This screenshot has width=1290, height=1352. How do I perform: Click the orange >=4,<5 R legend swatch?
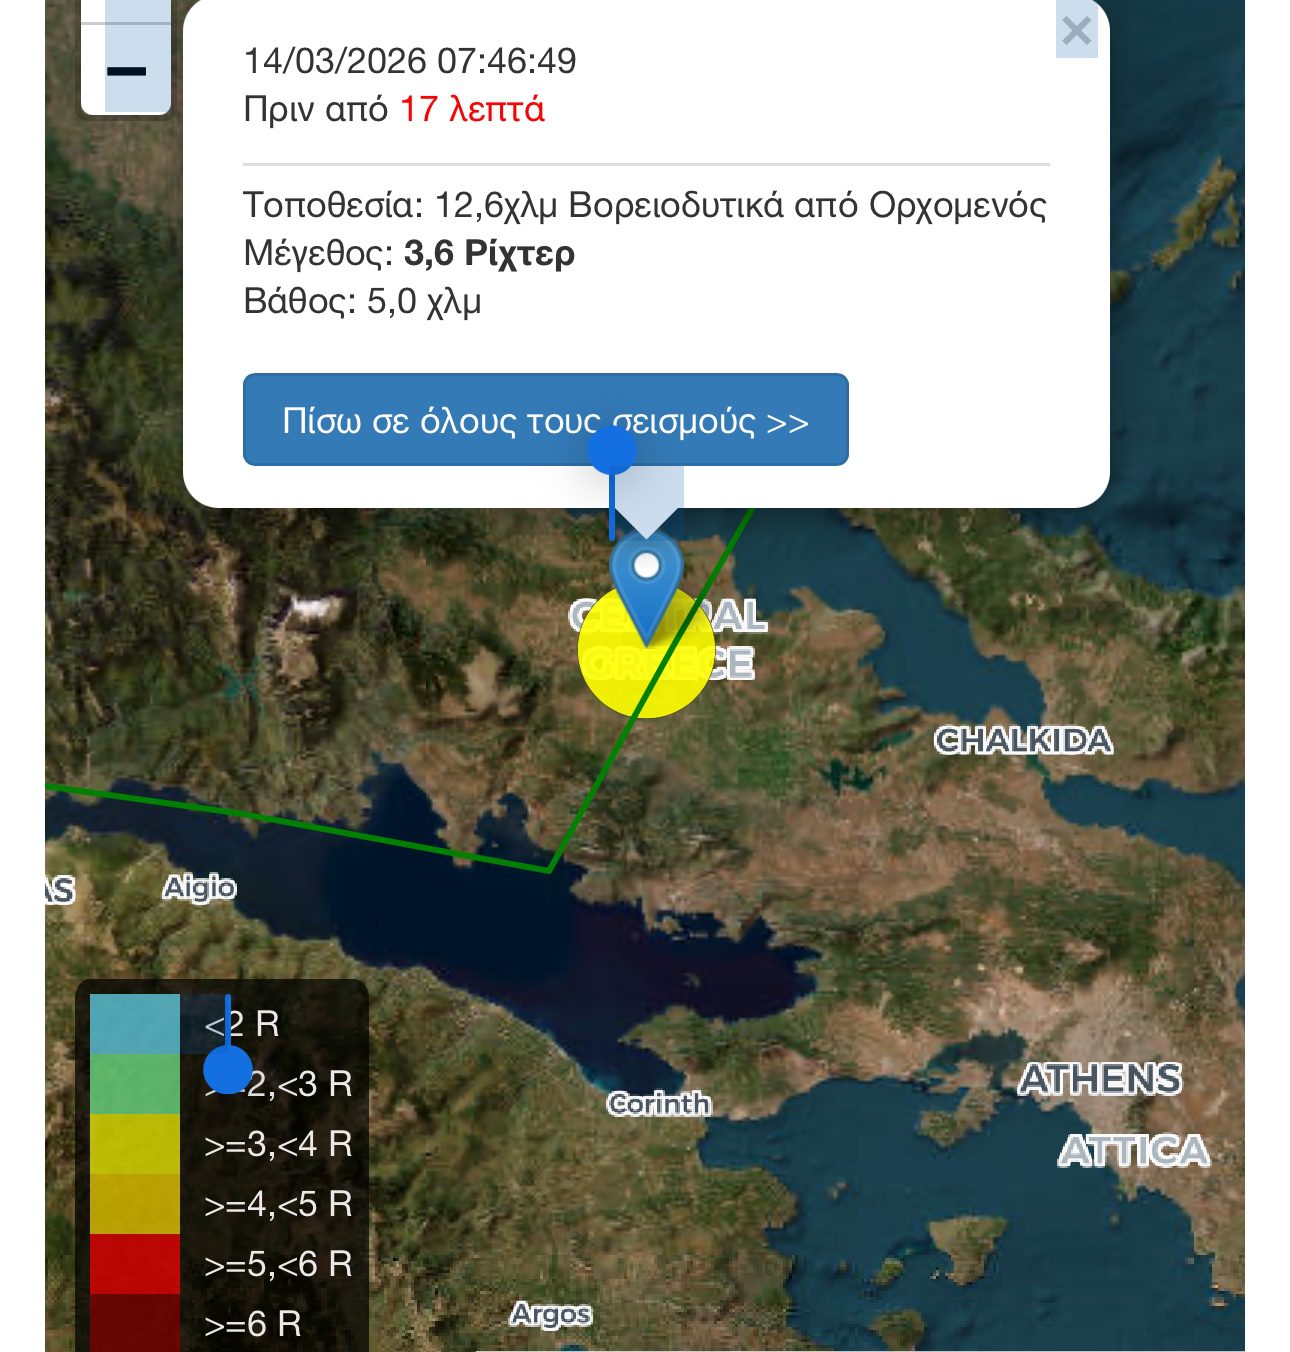tap(134, 1204)
